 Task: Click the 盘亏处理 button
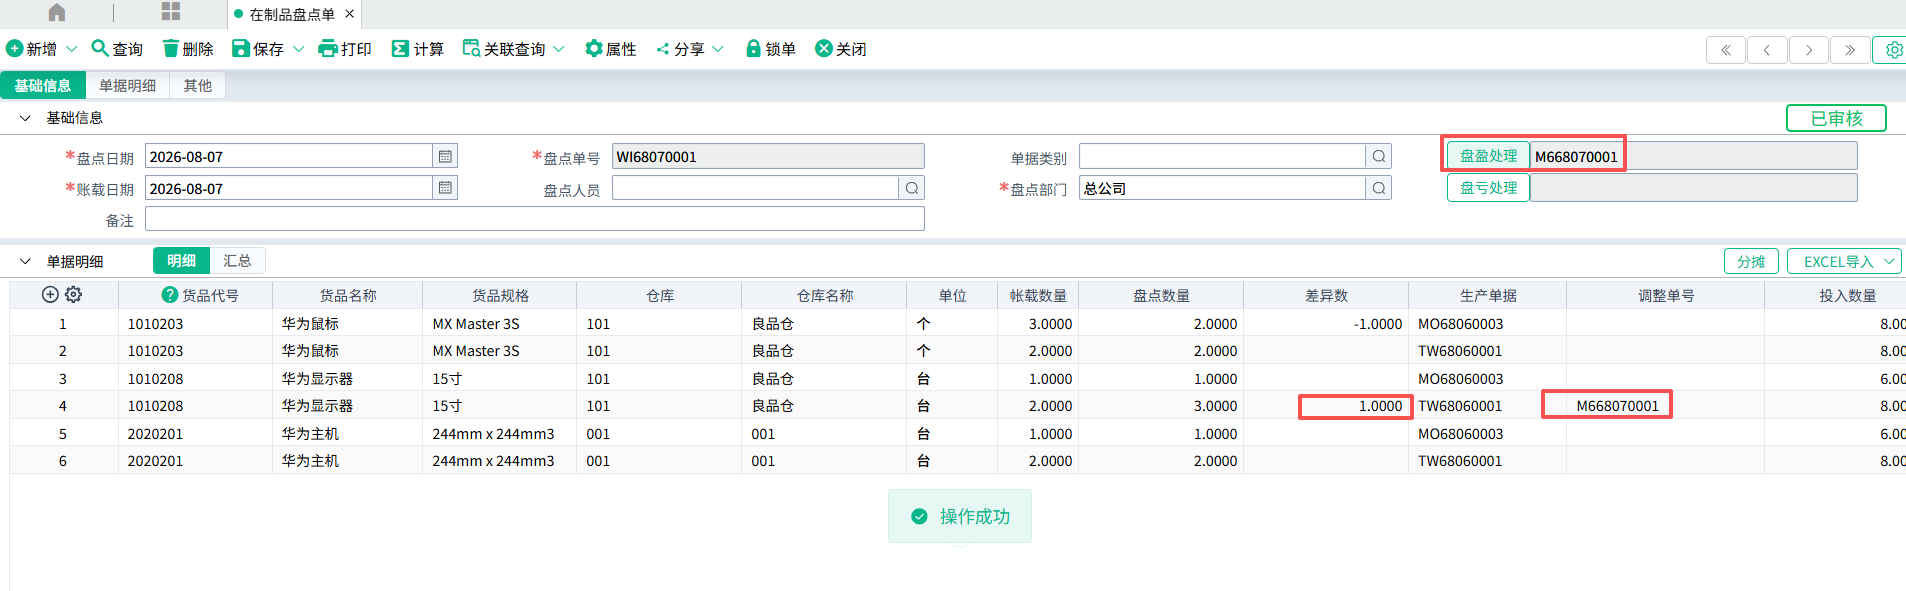point(1488,188)
